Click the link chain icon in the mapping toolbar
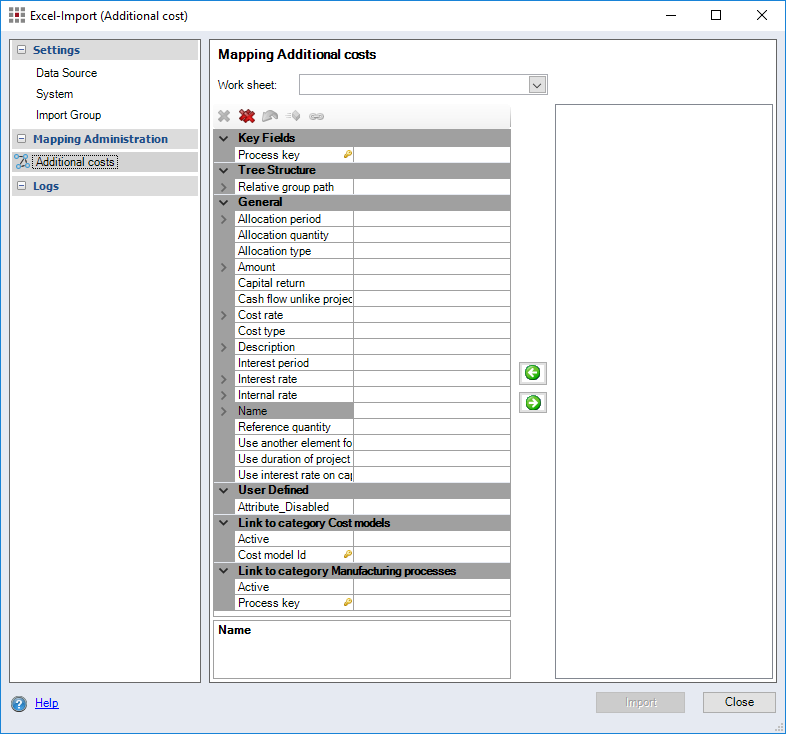The height and width of the screenshot is (734, 786). pyautogui.click(x=316, y=117)
